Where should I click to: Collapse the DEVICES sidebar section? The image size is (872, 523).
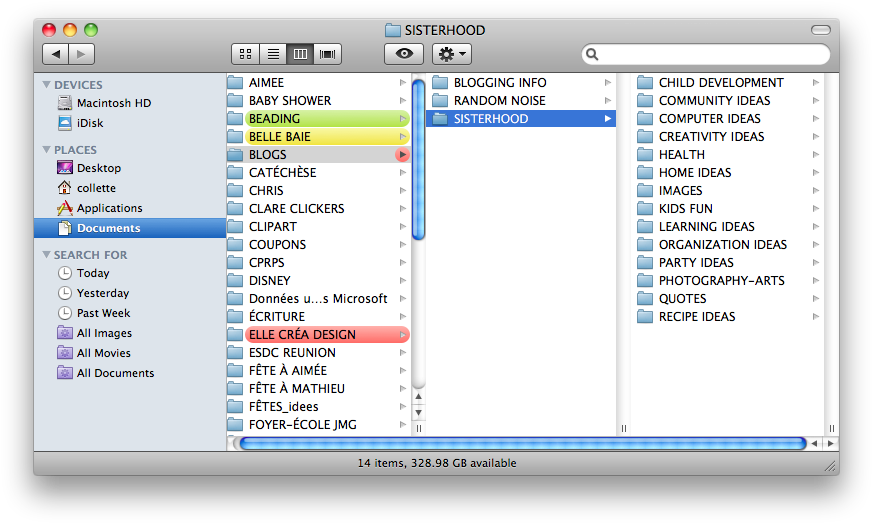(47, 85)
